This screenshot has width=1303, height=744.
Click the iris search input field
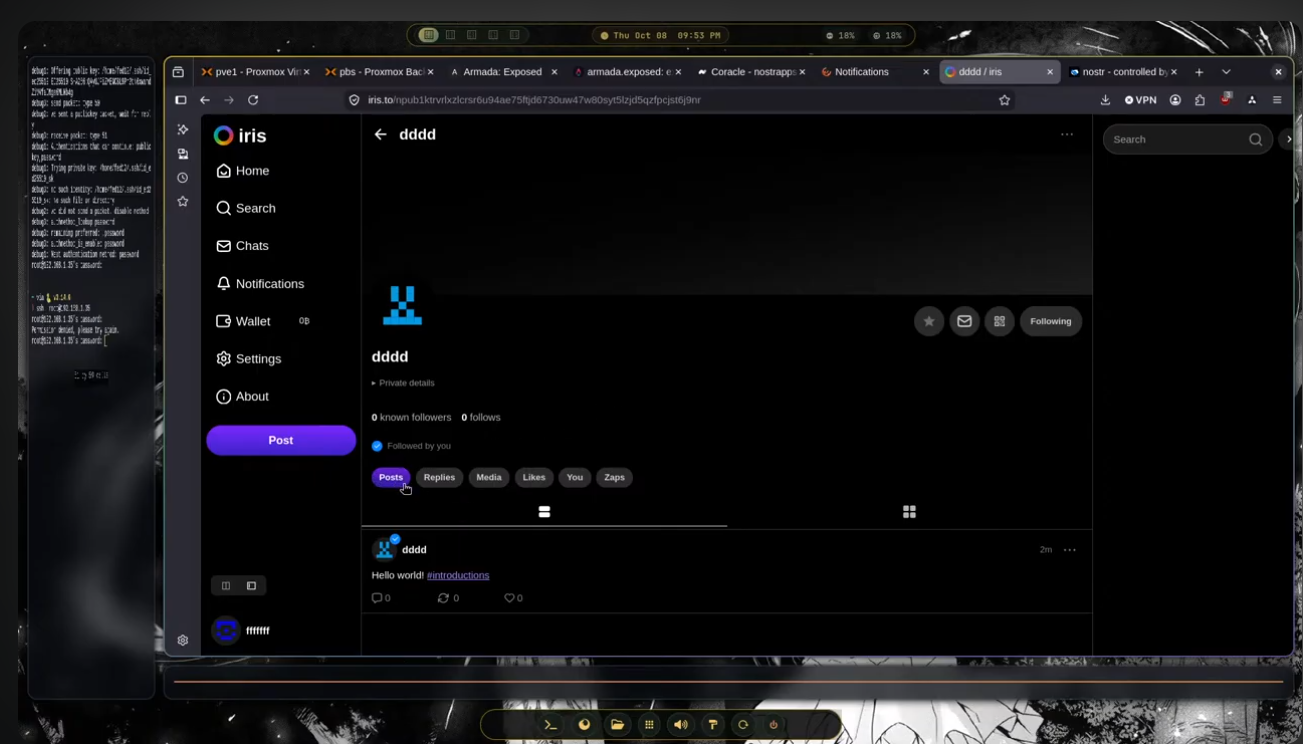point(1187,140)
